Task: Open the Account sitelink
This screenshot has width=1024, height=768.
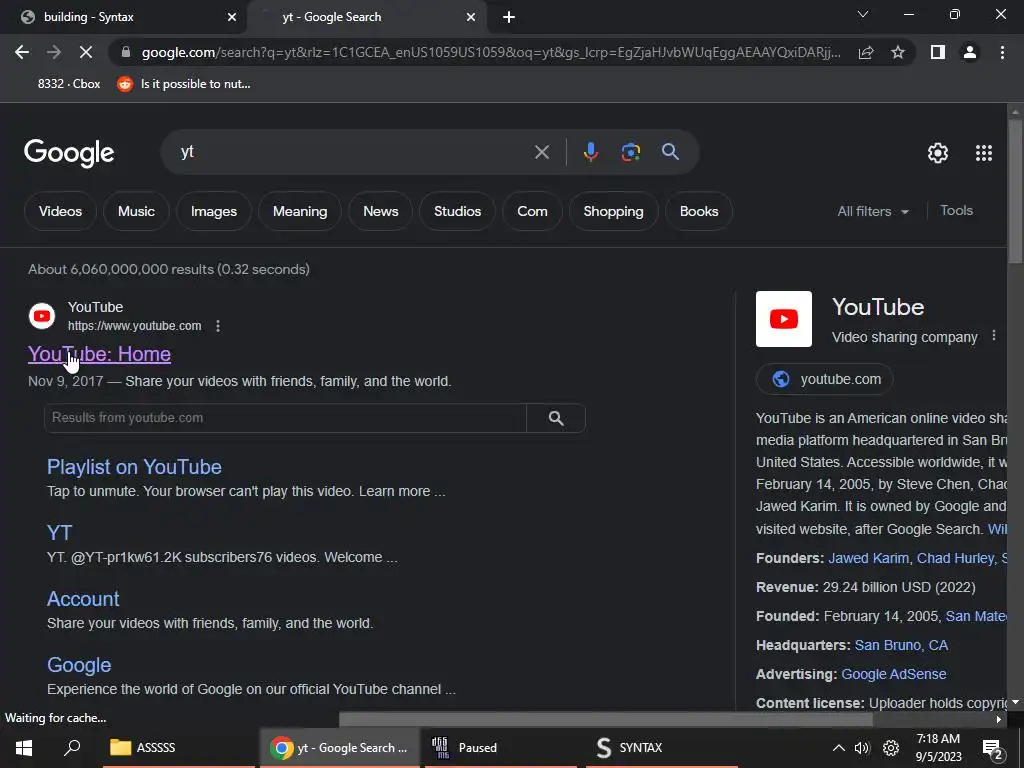Action: click(x=83, y=599)
